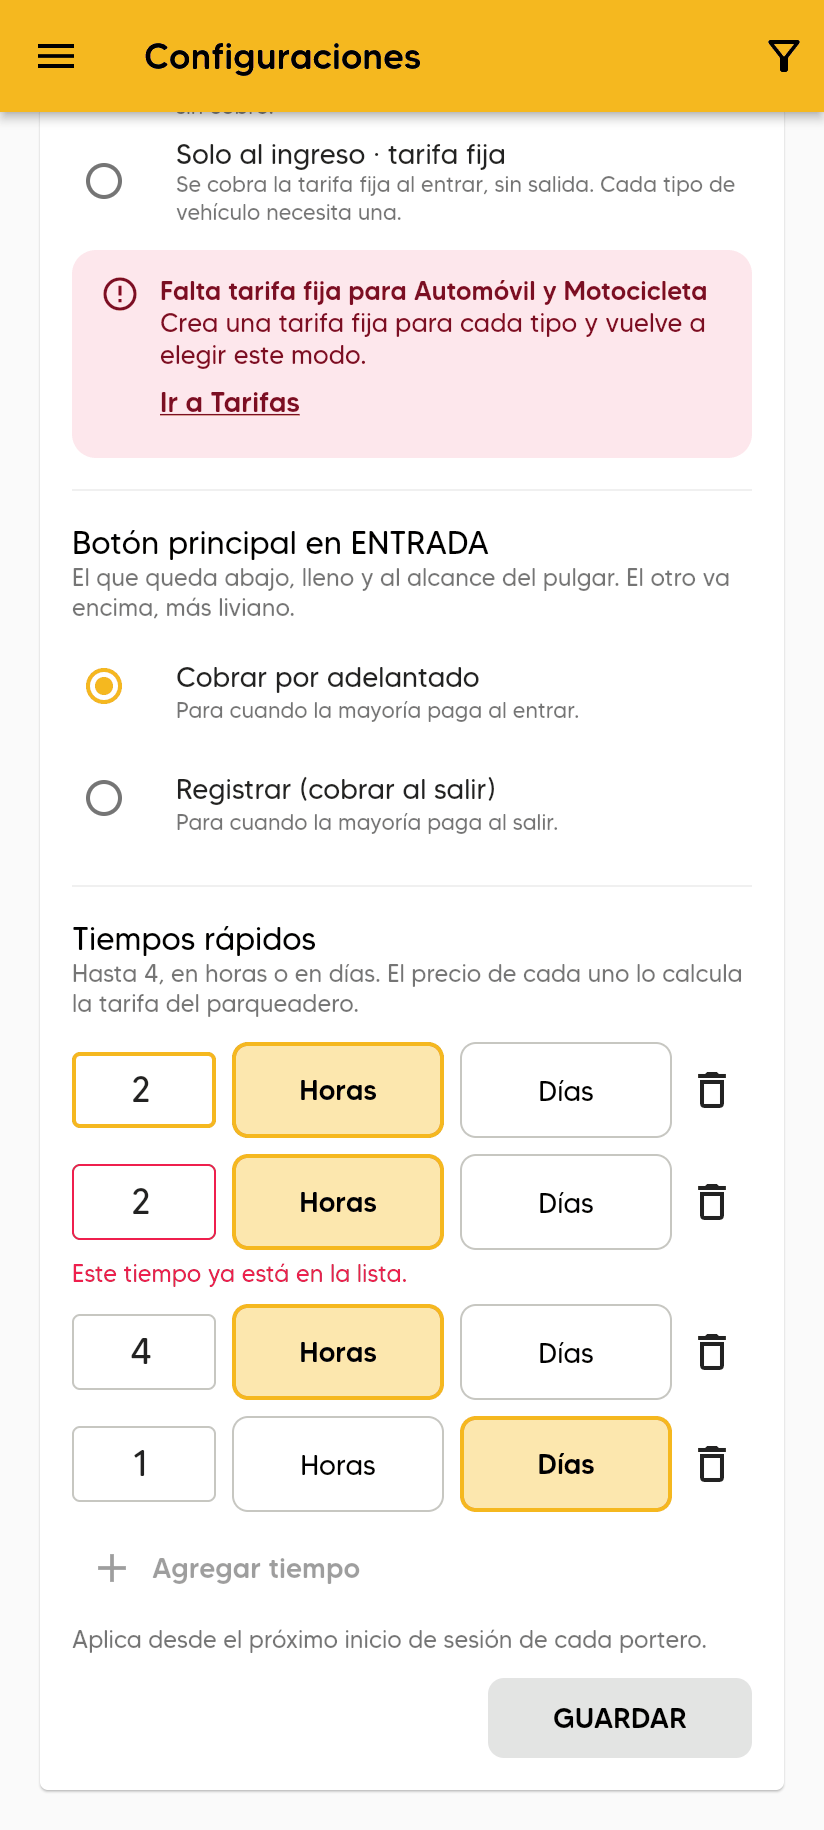Delete the 4 Horas quick time
824x1830 pixels.
click(x=712, y=1352)
